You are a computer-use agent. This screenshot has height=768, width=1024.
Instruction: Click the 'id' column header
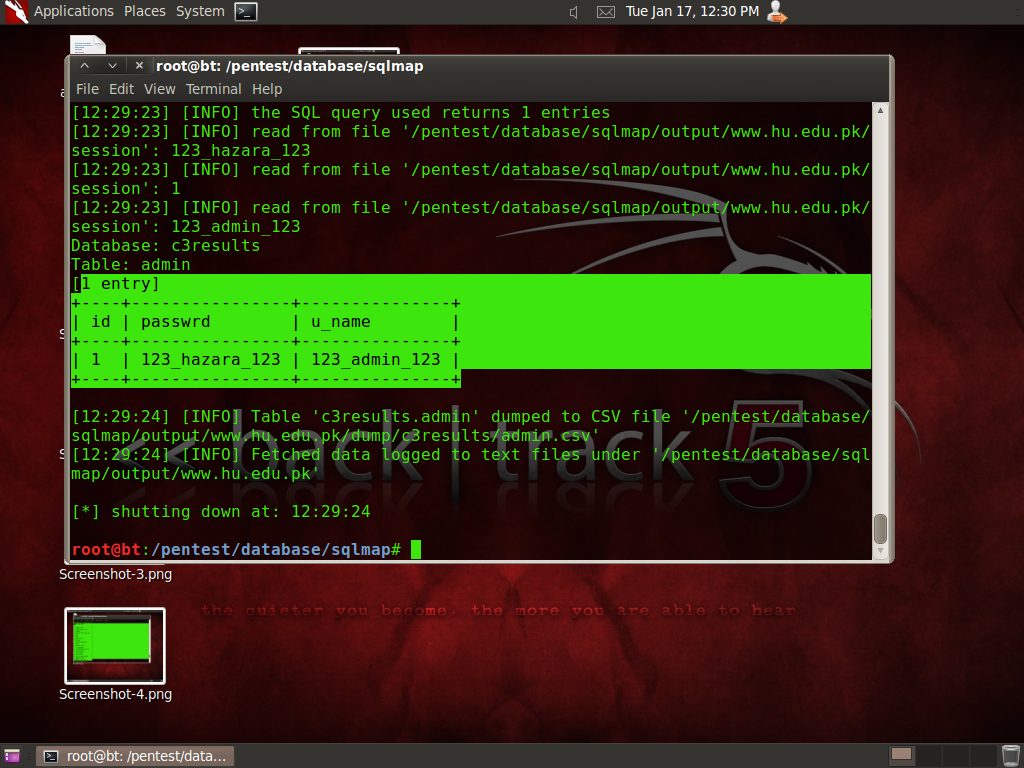pos(101,321)
